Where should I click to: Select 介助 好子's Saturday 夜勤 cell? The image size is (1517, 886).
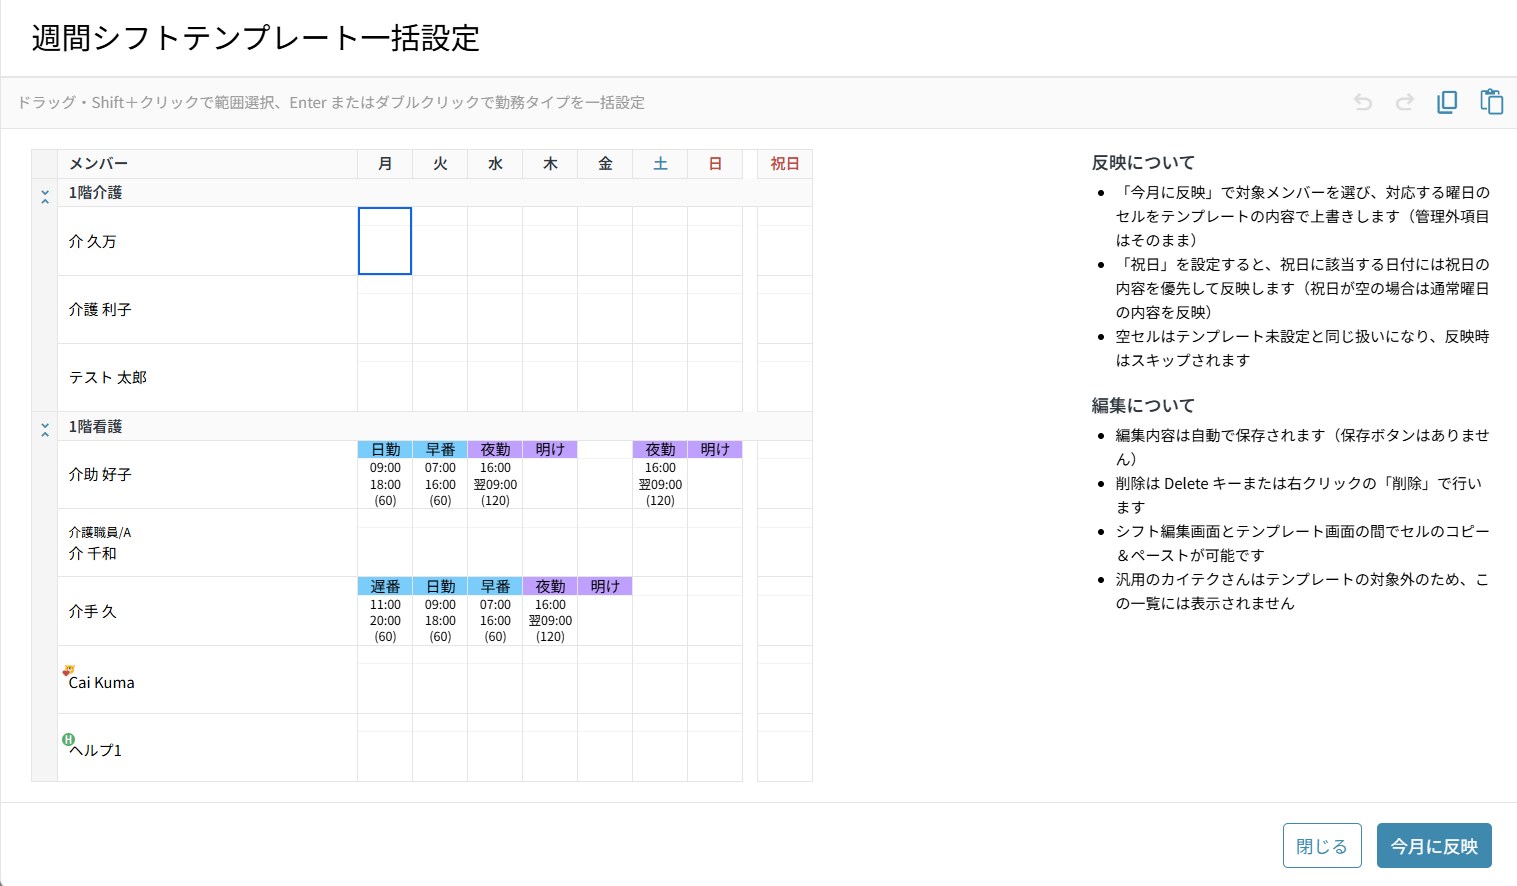coord(660,475)
